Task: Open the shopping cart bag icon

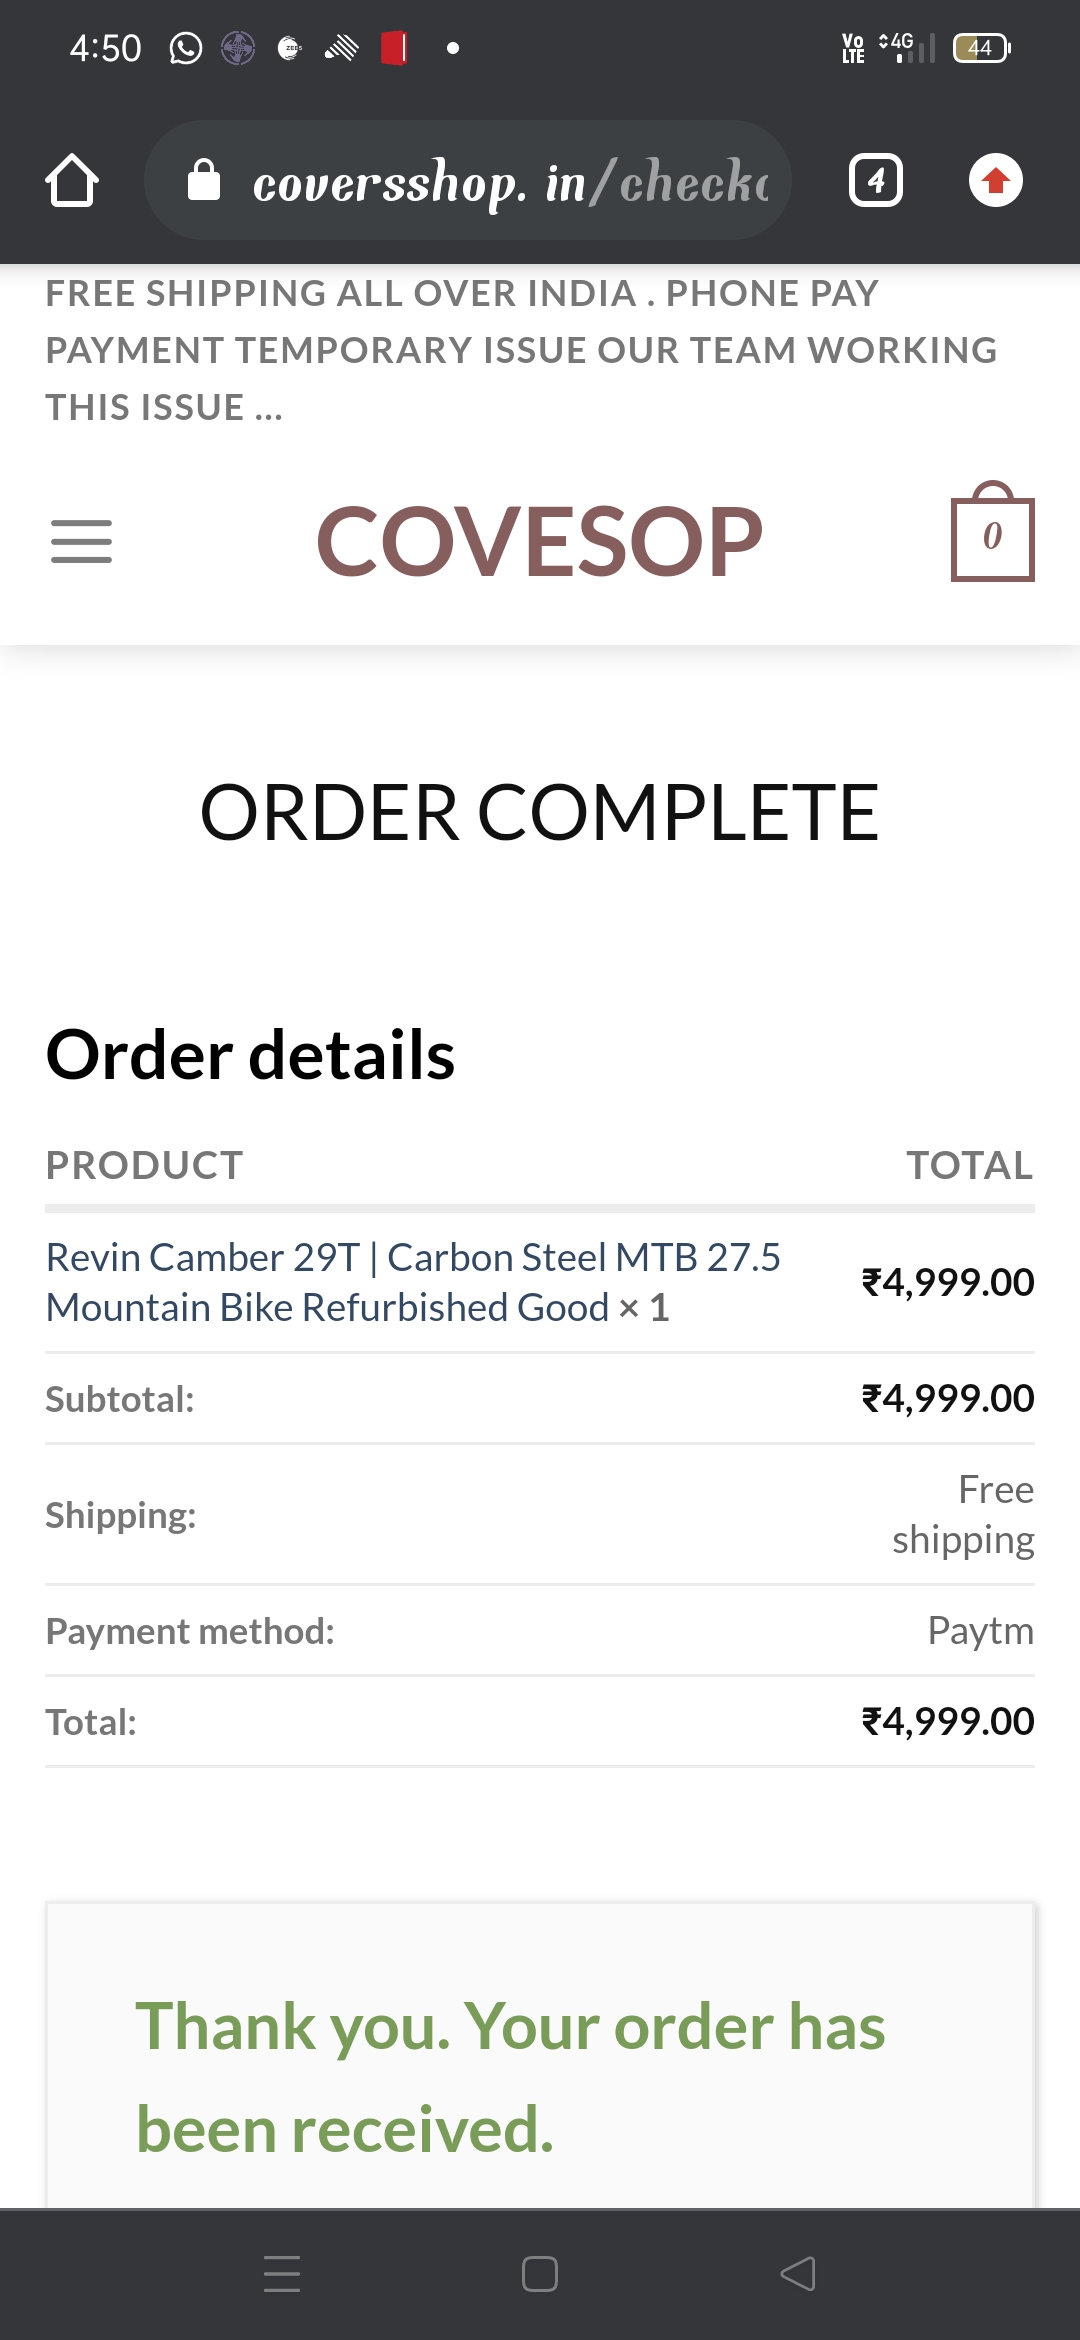Action: click(x=992, y=533)
